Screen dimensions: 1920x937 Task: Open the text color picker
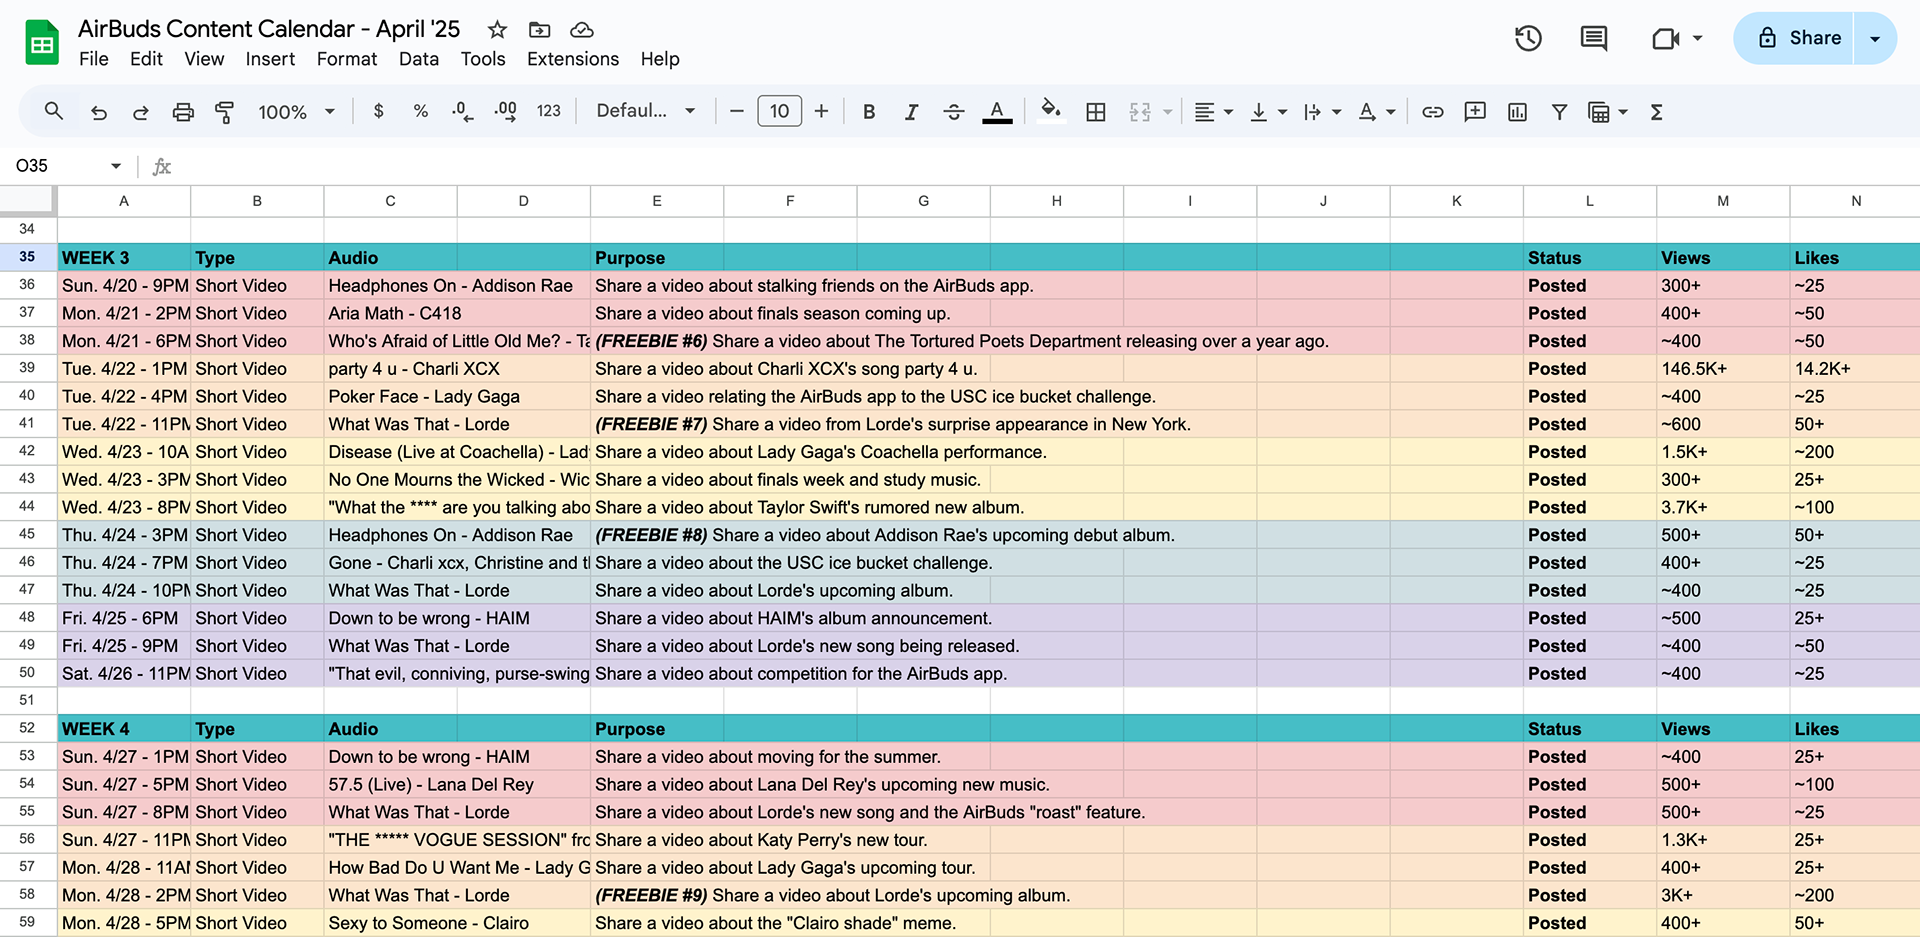(997, 111)
